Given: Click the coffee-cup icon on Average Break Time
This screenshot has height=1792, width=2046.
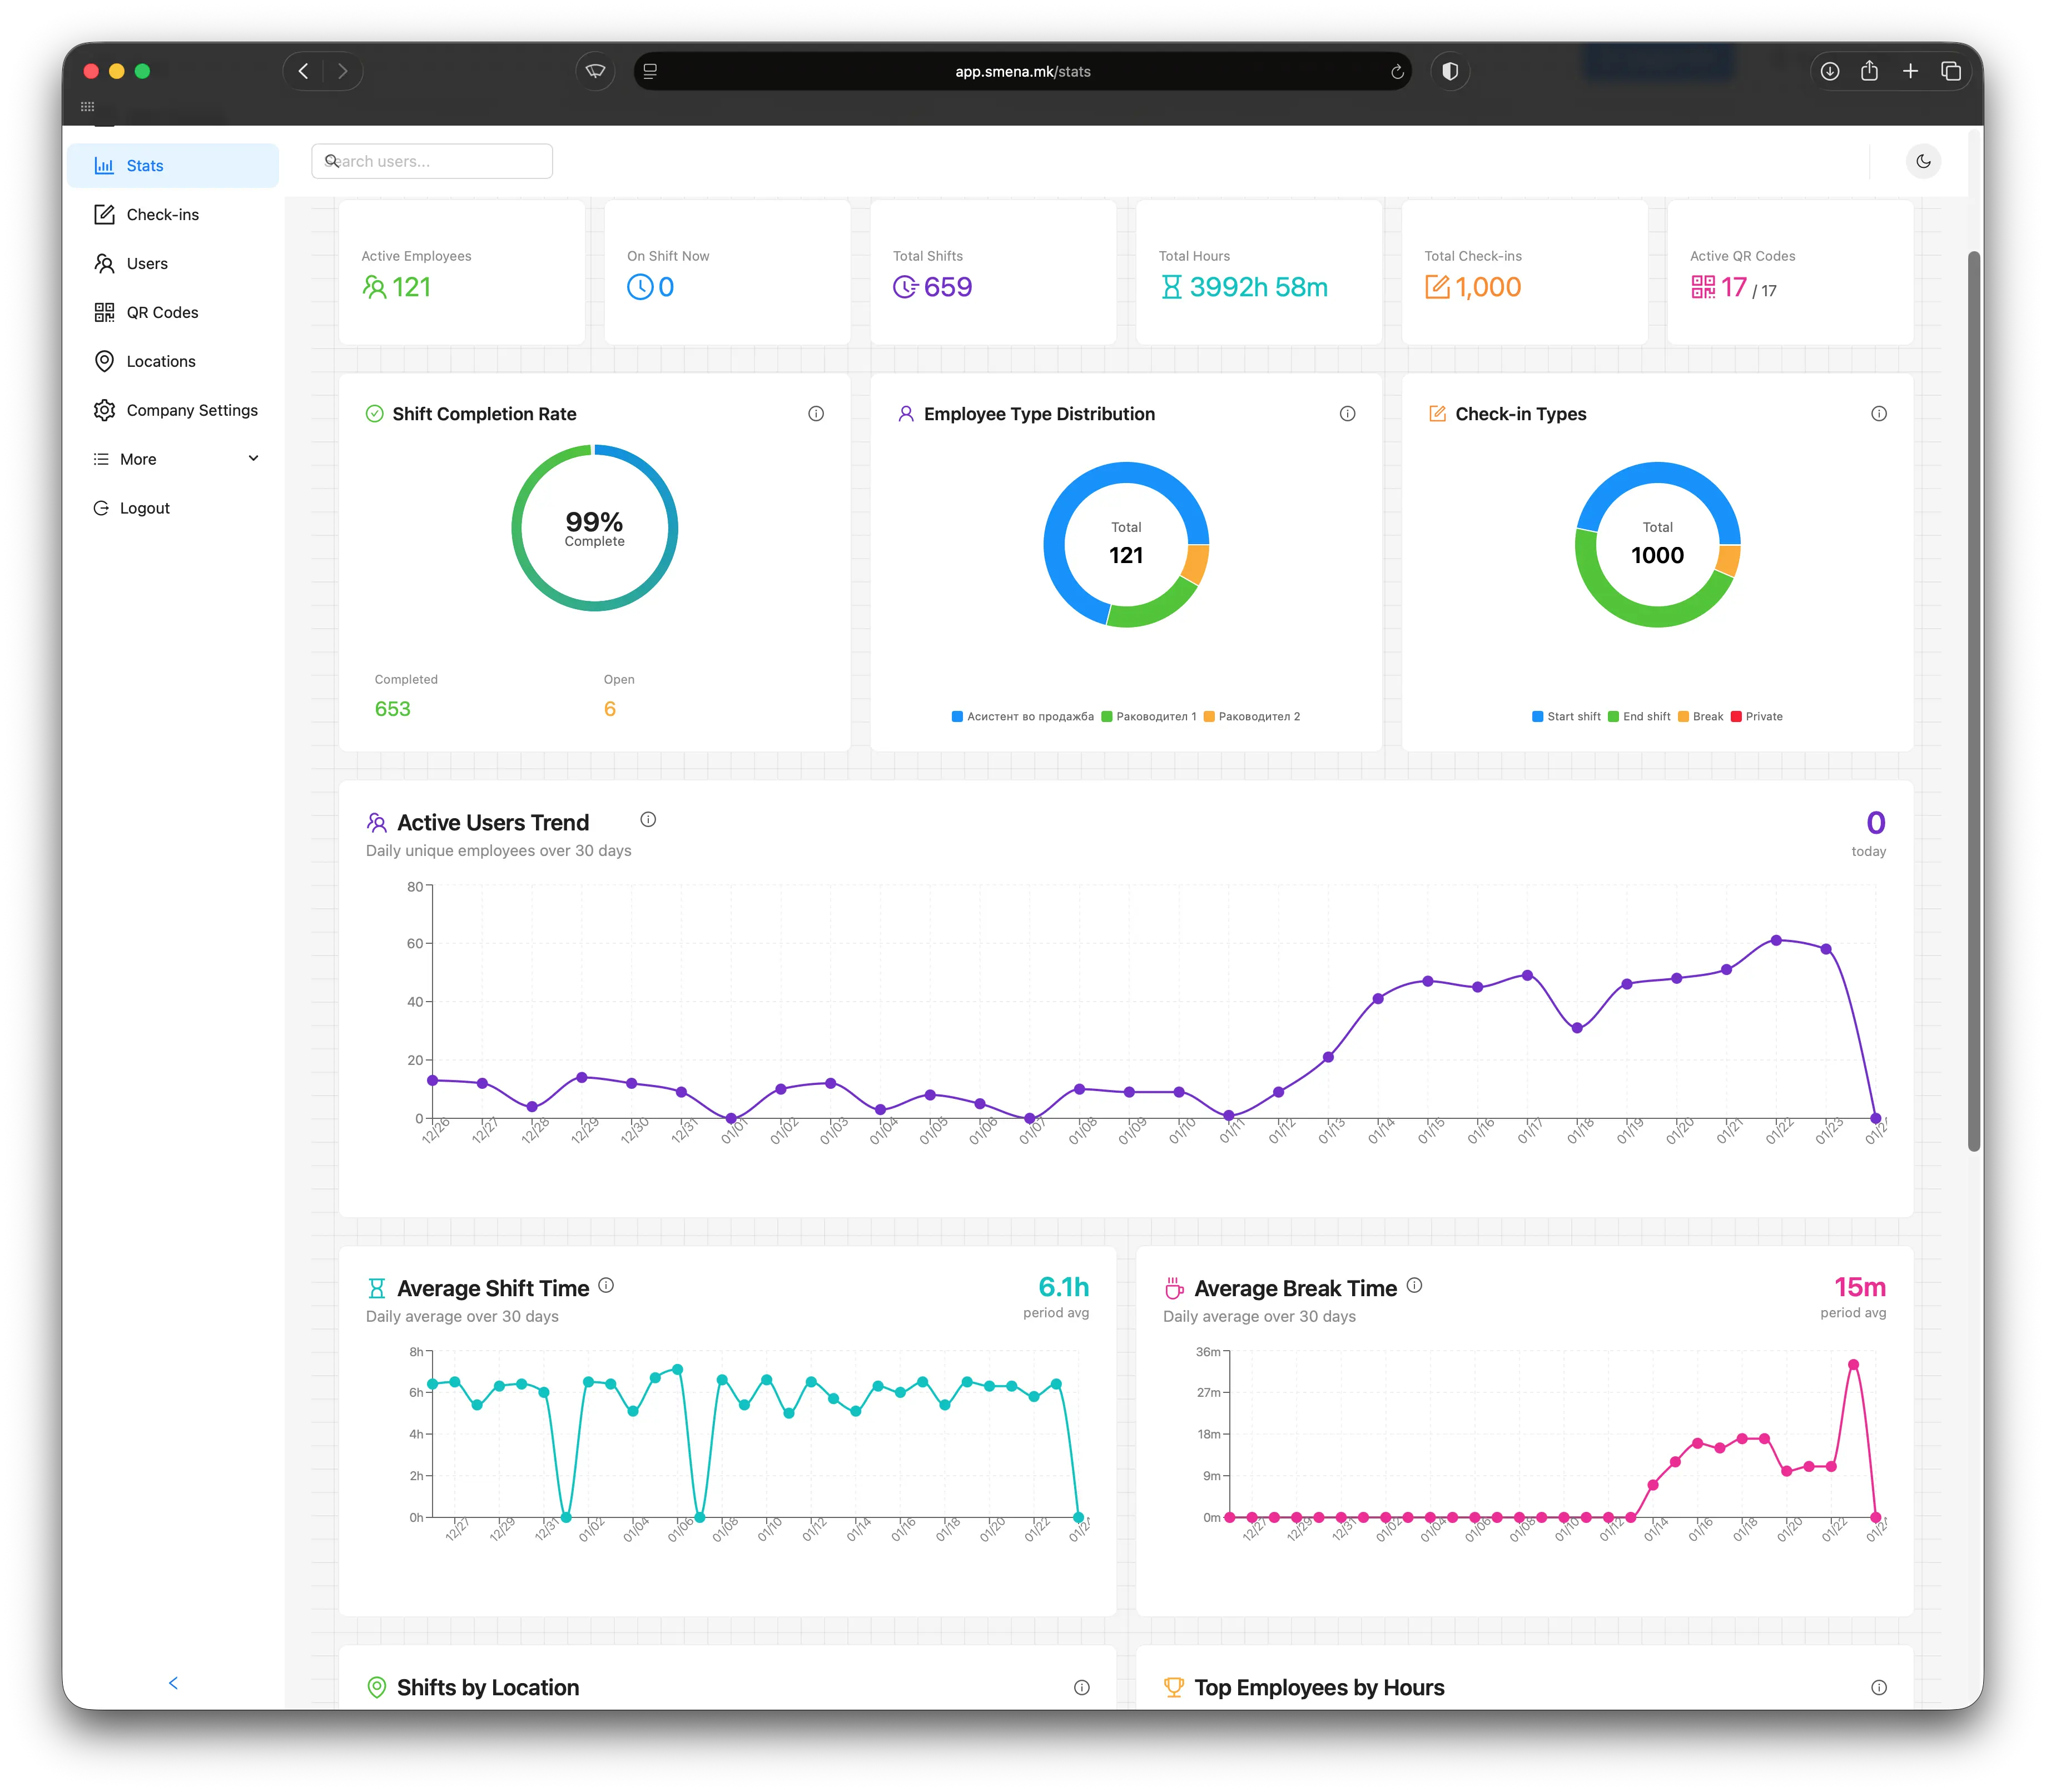Looking at the screenshot, I should point(1174,1288).
